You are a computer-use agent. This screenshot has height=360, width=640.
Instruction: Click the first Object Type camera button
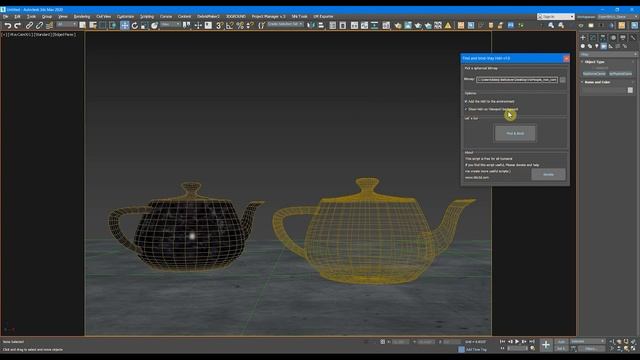594,74
